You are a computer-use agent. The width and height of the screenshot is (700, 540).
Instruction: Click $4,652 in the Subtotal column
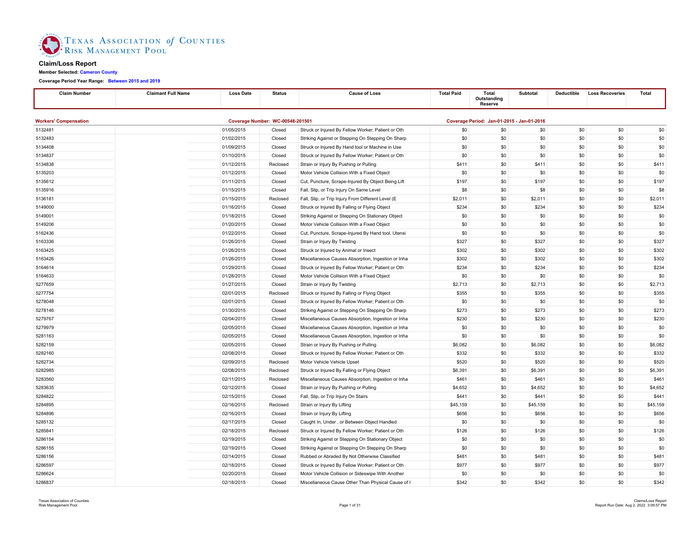click(538, 388)
